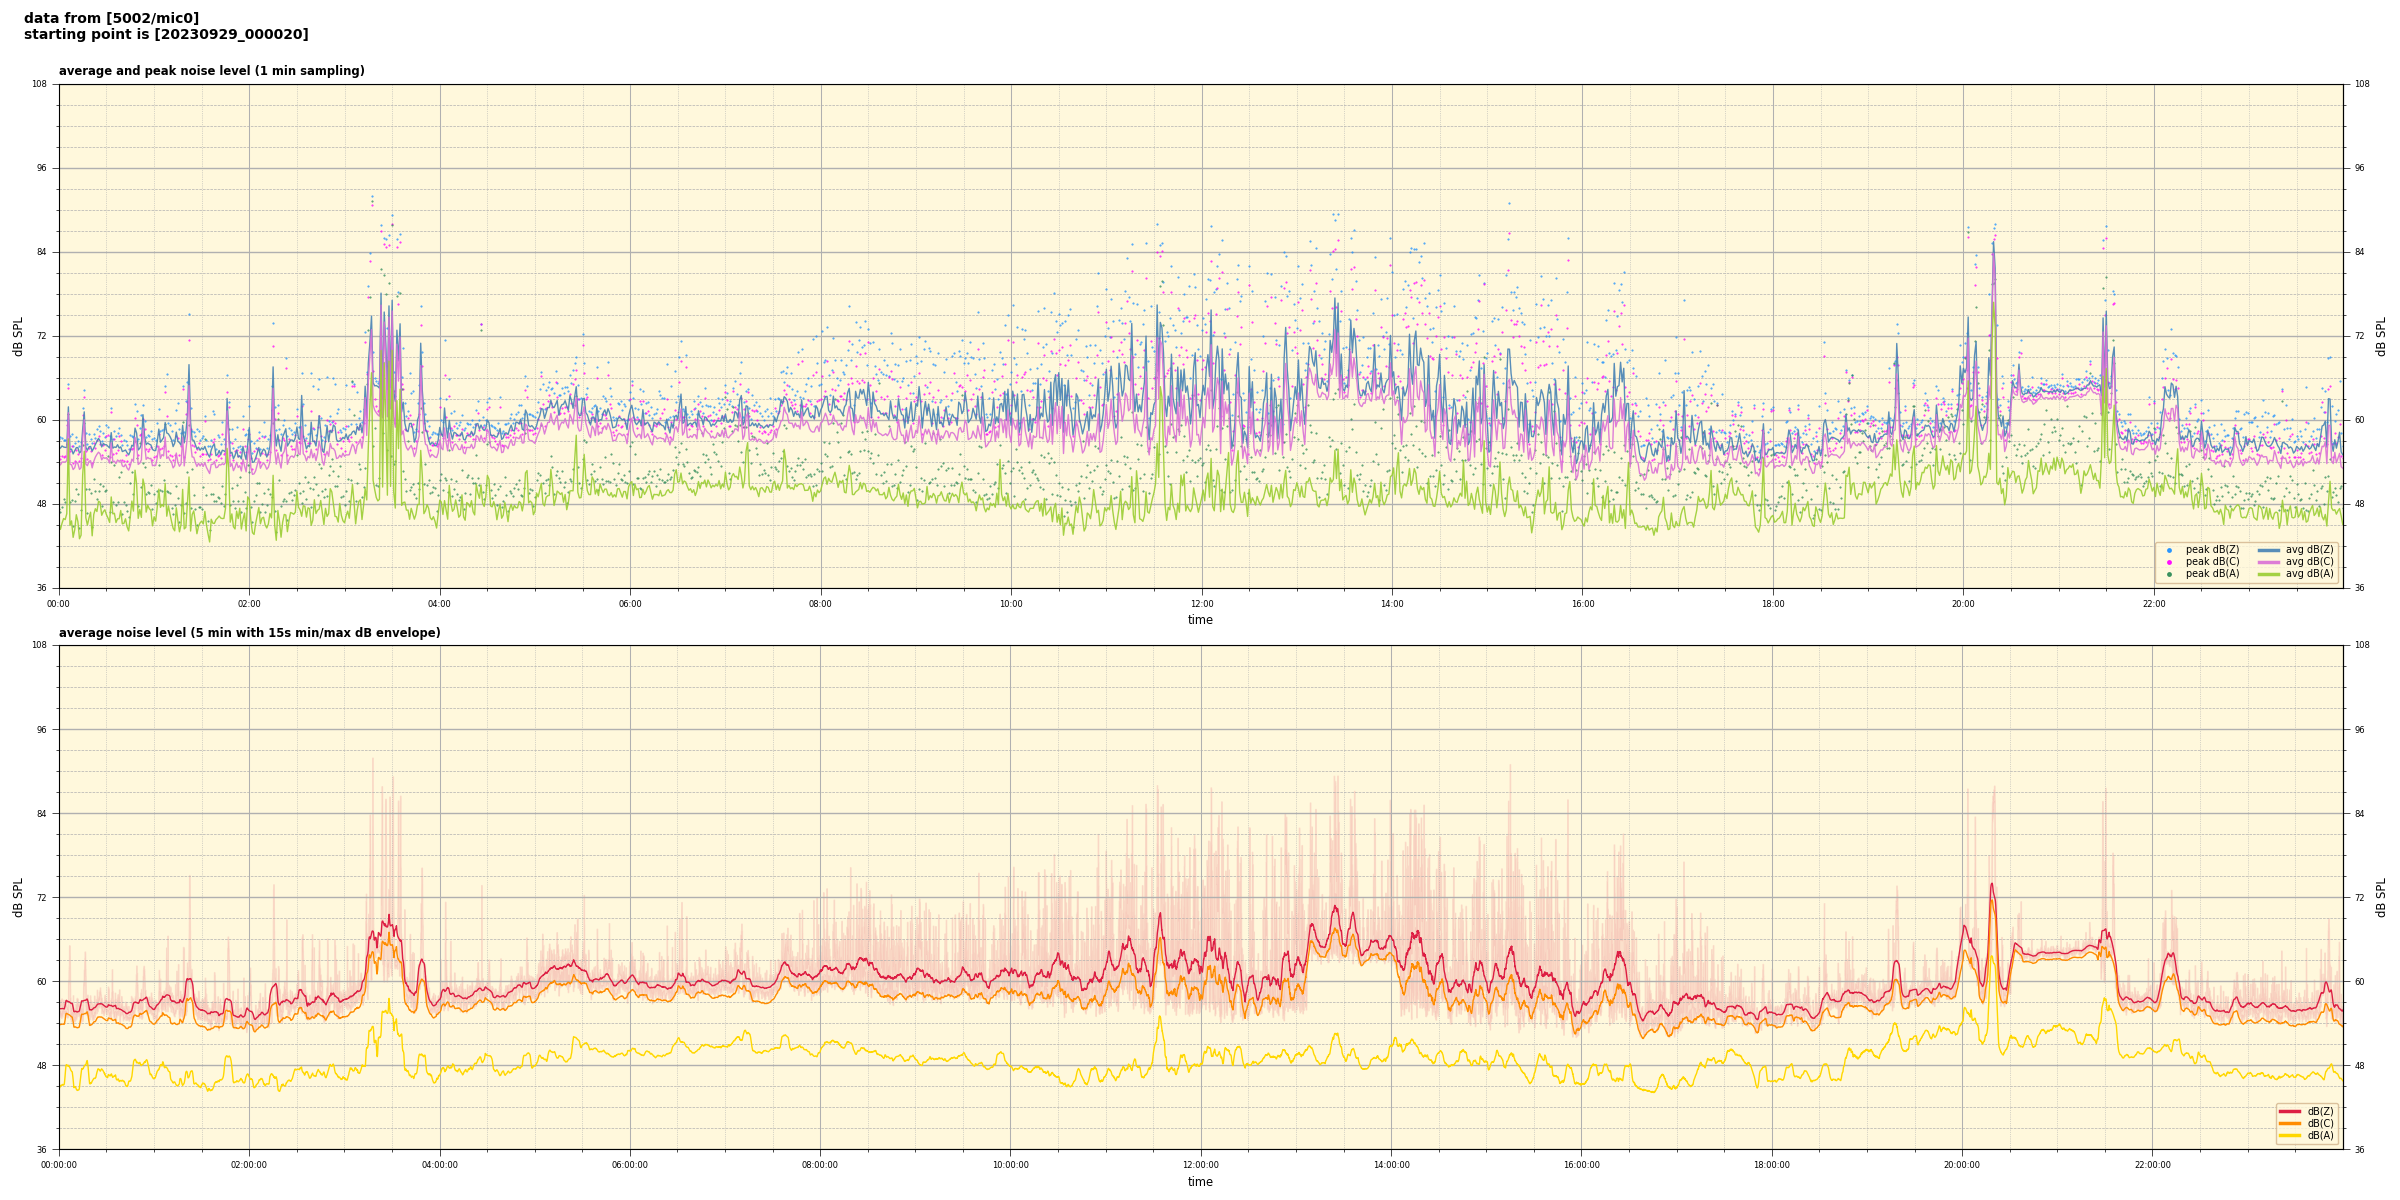Click the avg dB(A) green line legend swatch
The image size is (2400, 1200).
tap(2268, 574)
